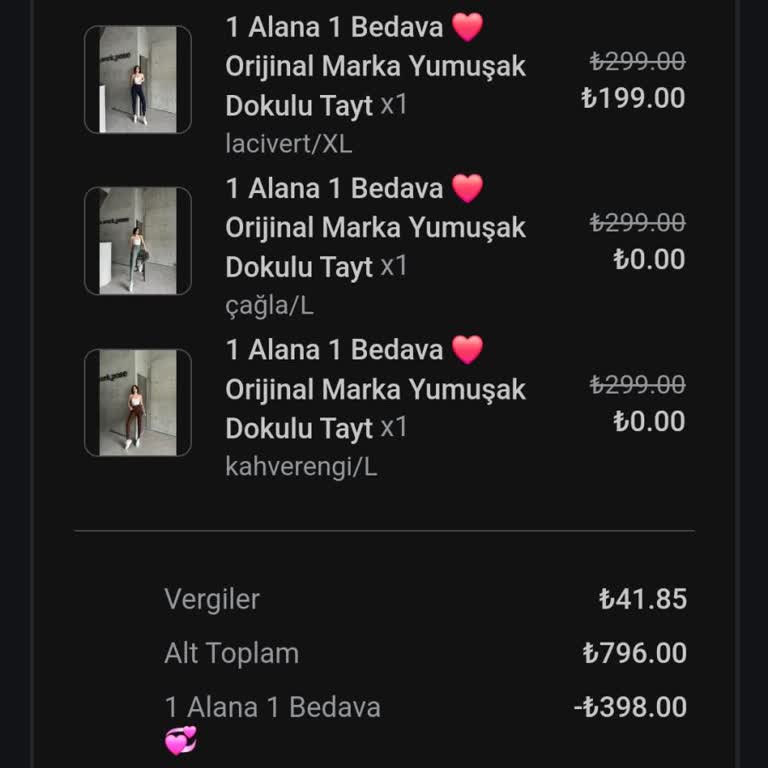Click the ₺0.00 price of çağla item
Image resolution: width=768 pixels, height=768 pixels.
coord(649,259)
